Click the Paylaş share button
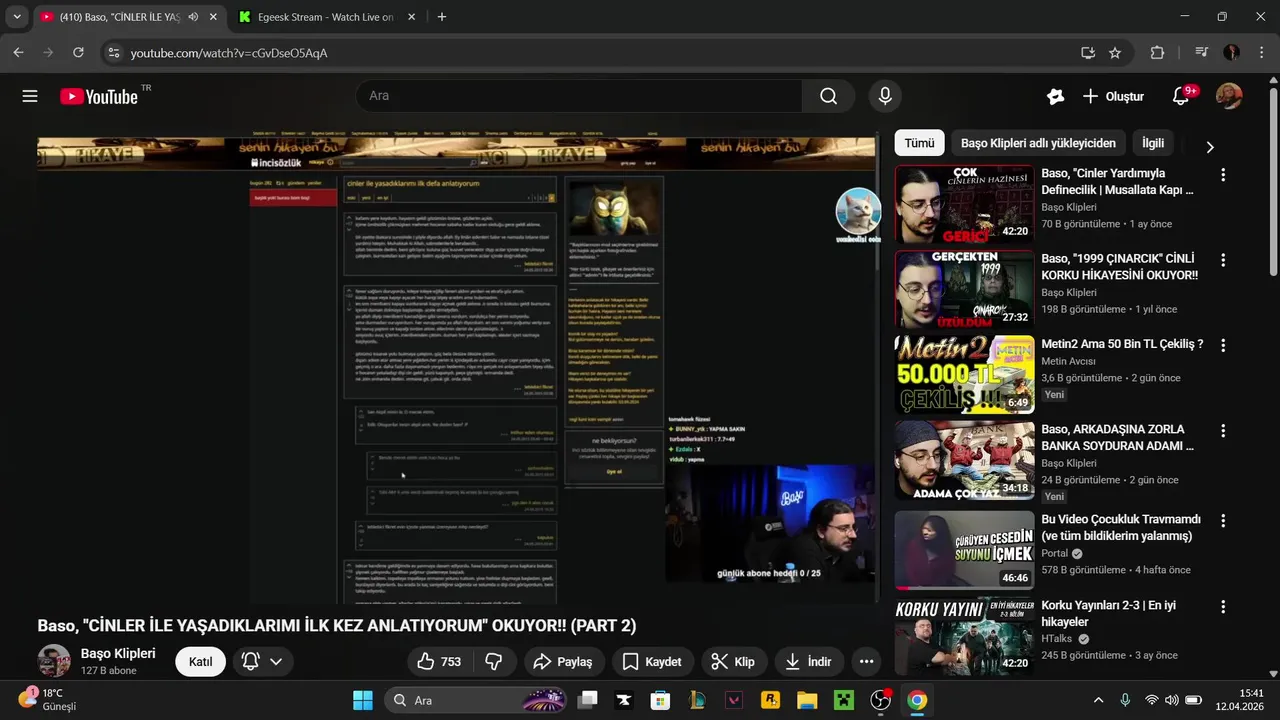 [x=563, y=661]
